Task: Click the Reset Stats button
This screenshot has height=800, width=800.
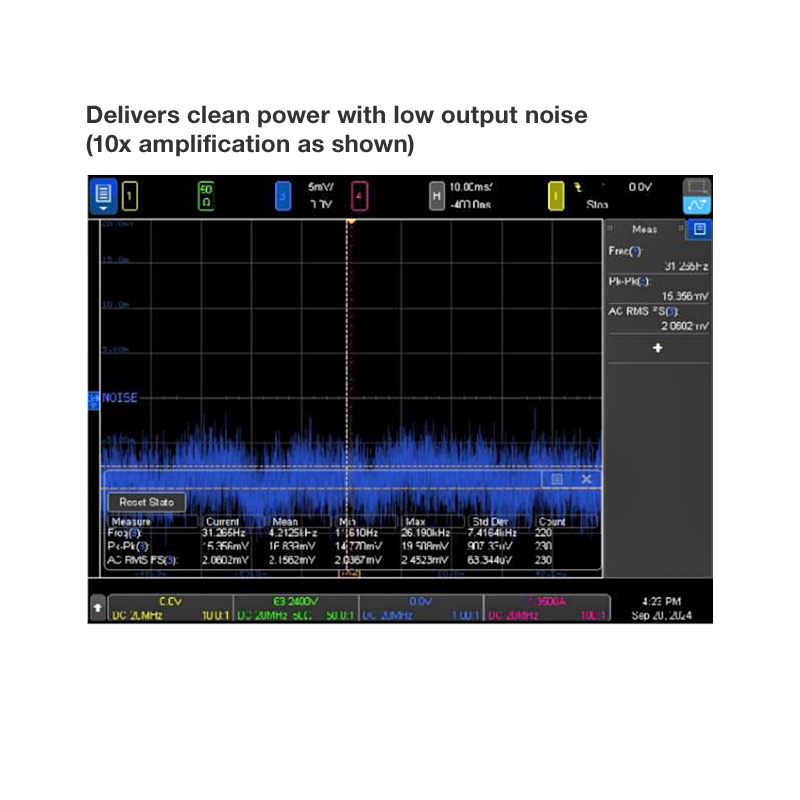Action: pos(146,502)
